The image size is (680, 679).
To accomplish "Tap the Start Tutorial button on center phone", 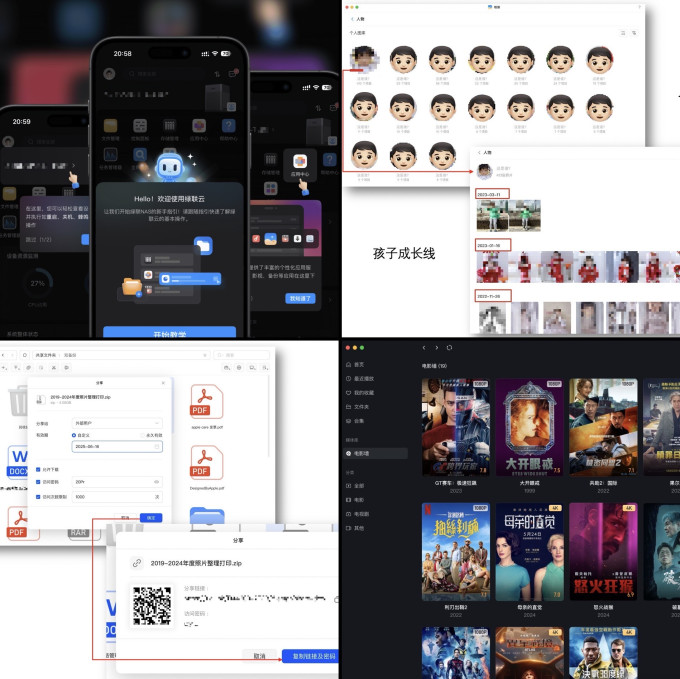I will (170, 333).
